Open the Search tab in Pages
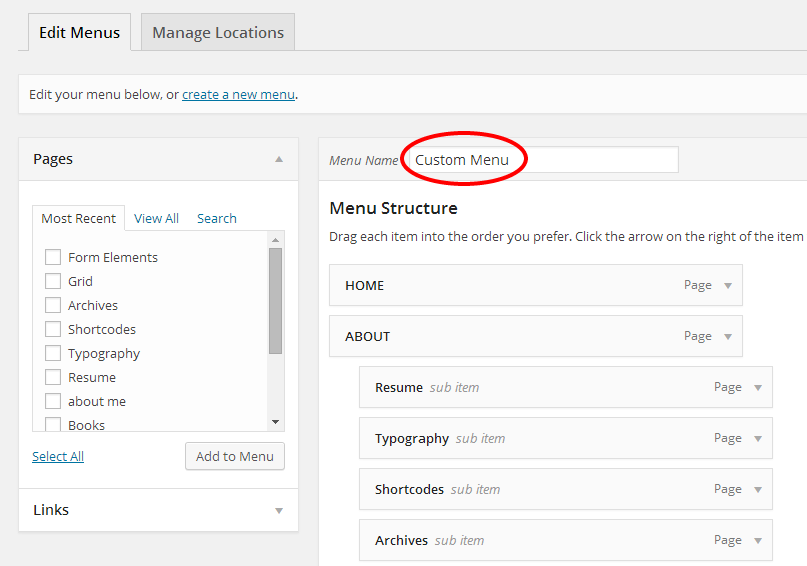 point(216,218)
